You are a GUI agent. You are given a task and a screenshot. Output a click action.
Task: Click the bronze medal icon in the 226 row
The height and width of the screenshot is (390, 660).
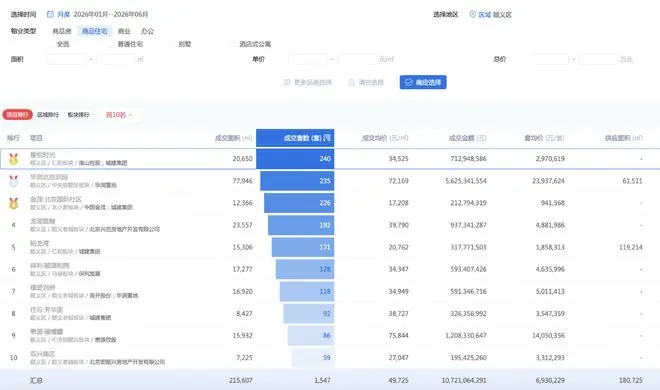[x=13, y=203]
